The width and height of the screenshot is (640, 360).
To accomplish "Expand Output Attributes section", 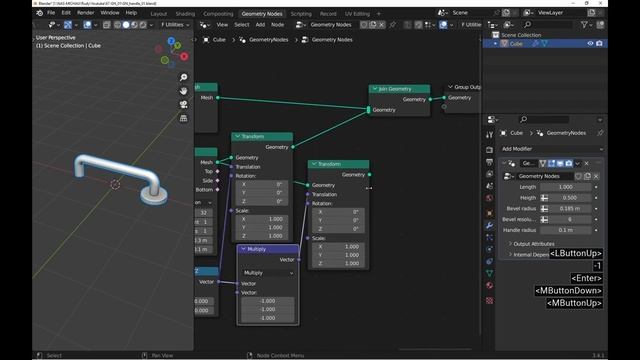I will 534,244.
